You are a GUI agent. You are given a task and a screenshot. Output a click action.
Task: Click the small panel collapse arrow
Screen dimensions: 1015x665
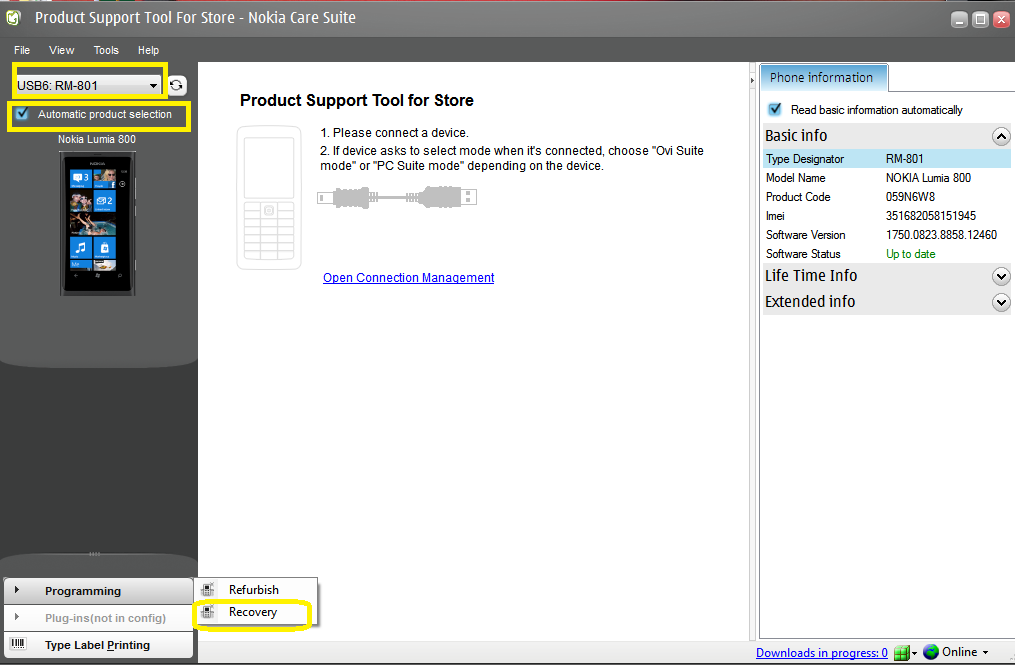click(x=752, y=80)
